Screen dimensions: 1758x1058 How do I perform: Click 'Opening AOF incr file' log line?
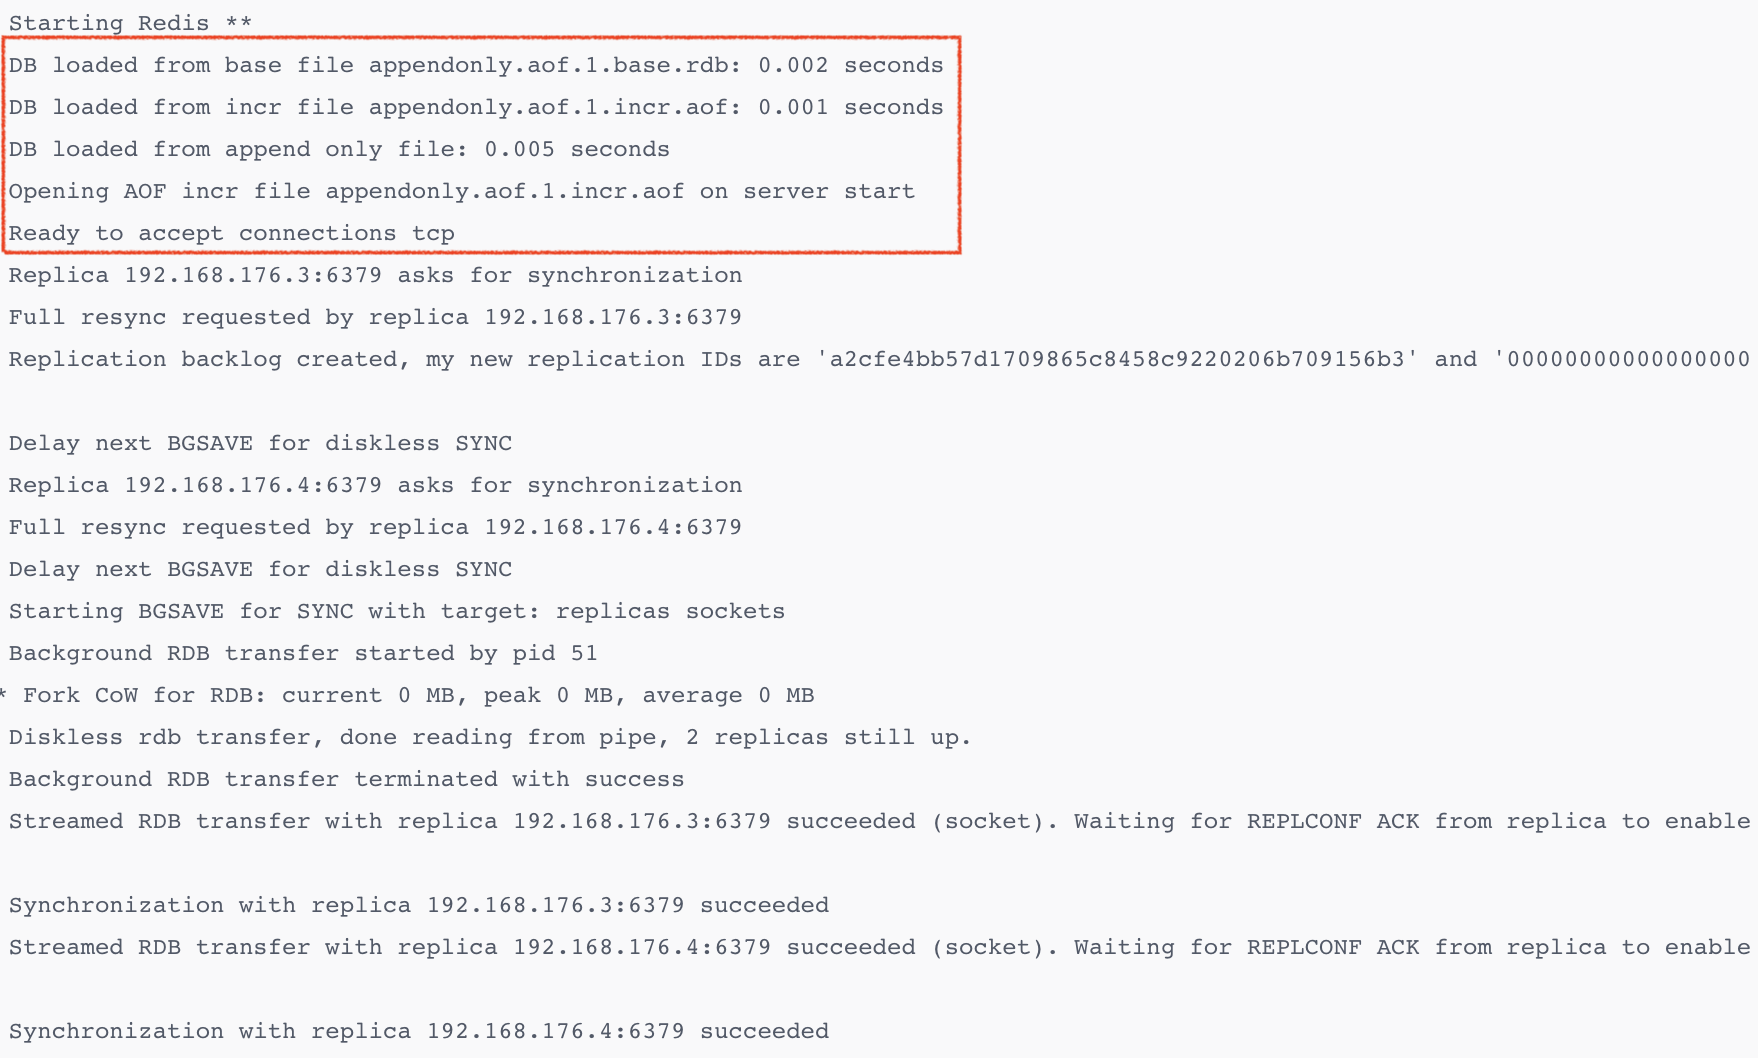(461, 191)
